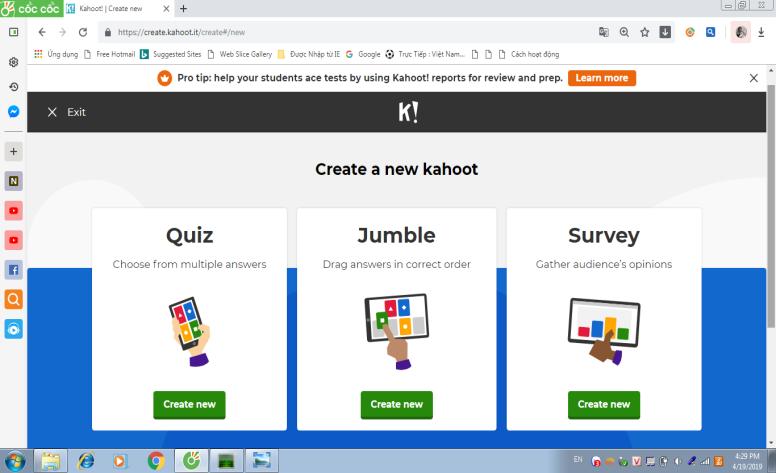Open the Windows Start menu

coord(14,462)
